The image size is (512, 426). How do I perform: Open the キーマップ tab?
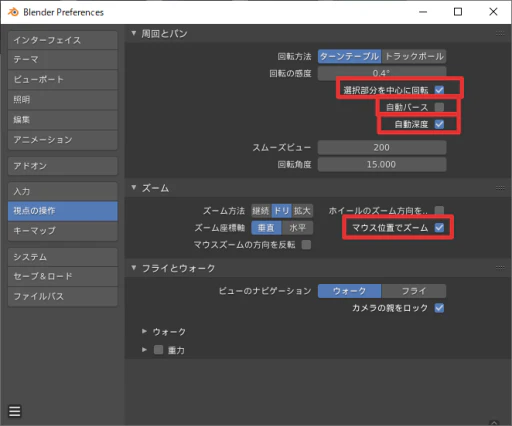coord(63,230)
